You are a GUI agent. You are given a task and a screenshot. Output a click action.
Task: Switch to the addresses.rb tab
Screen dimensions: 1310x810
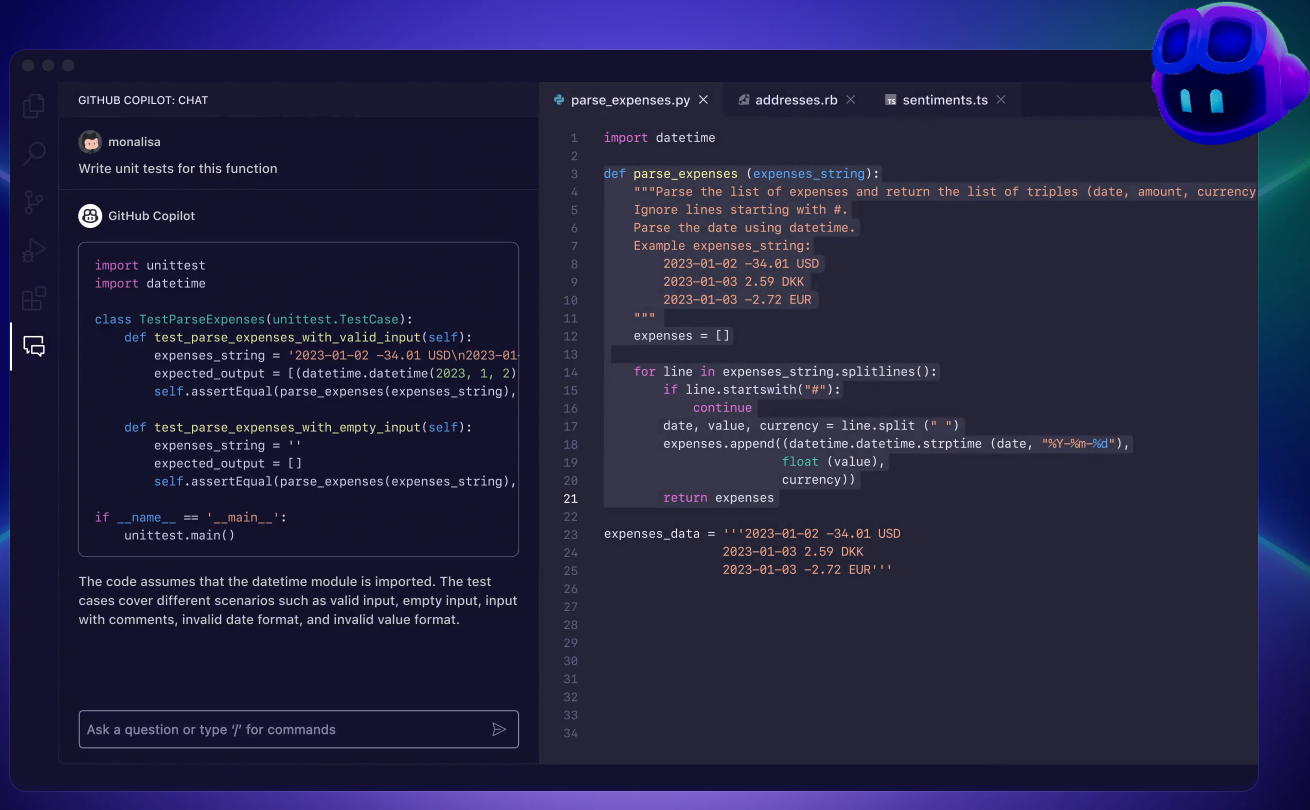click(x=797, y=100)
